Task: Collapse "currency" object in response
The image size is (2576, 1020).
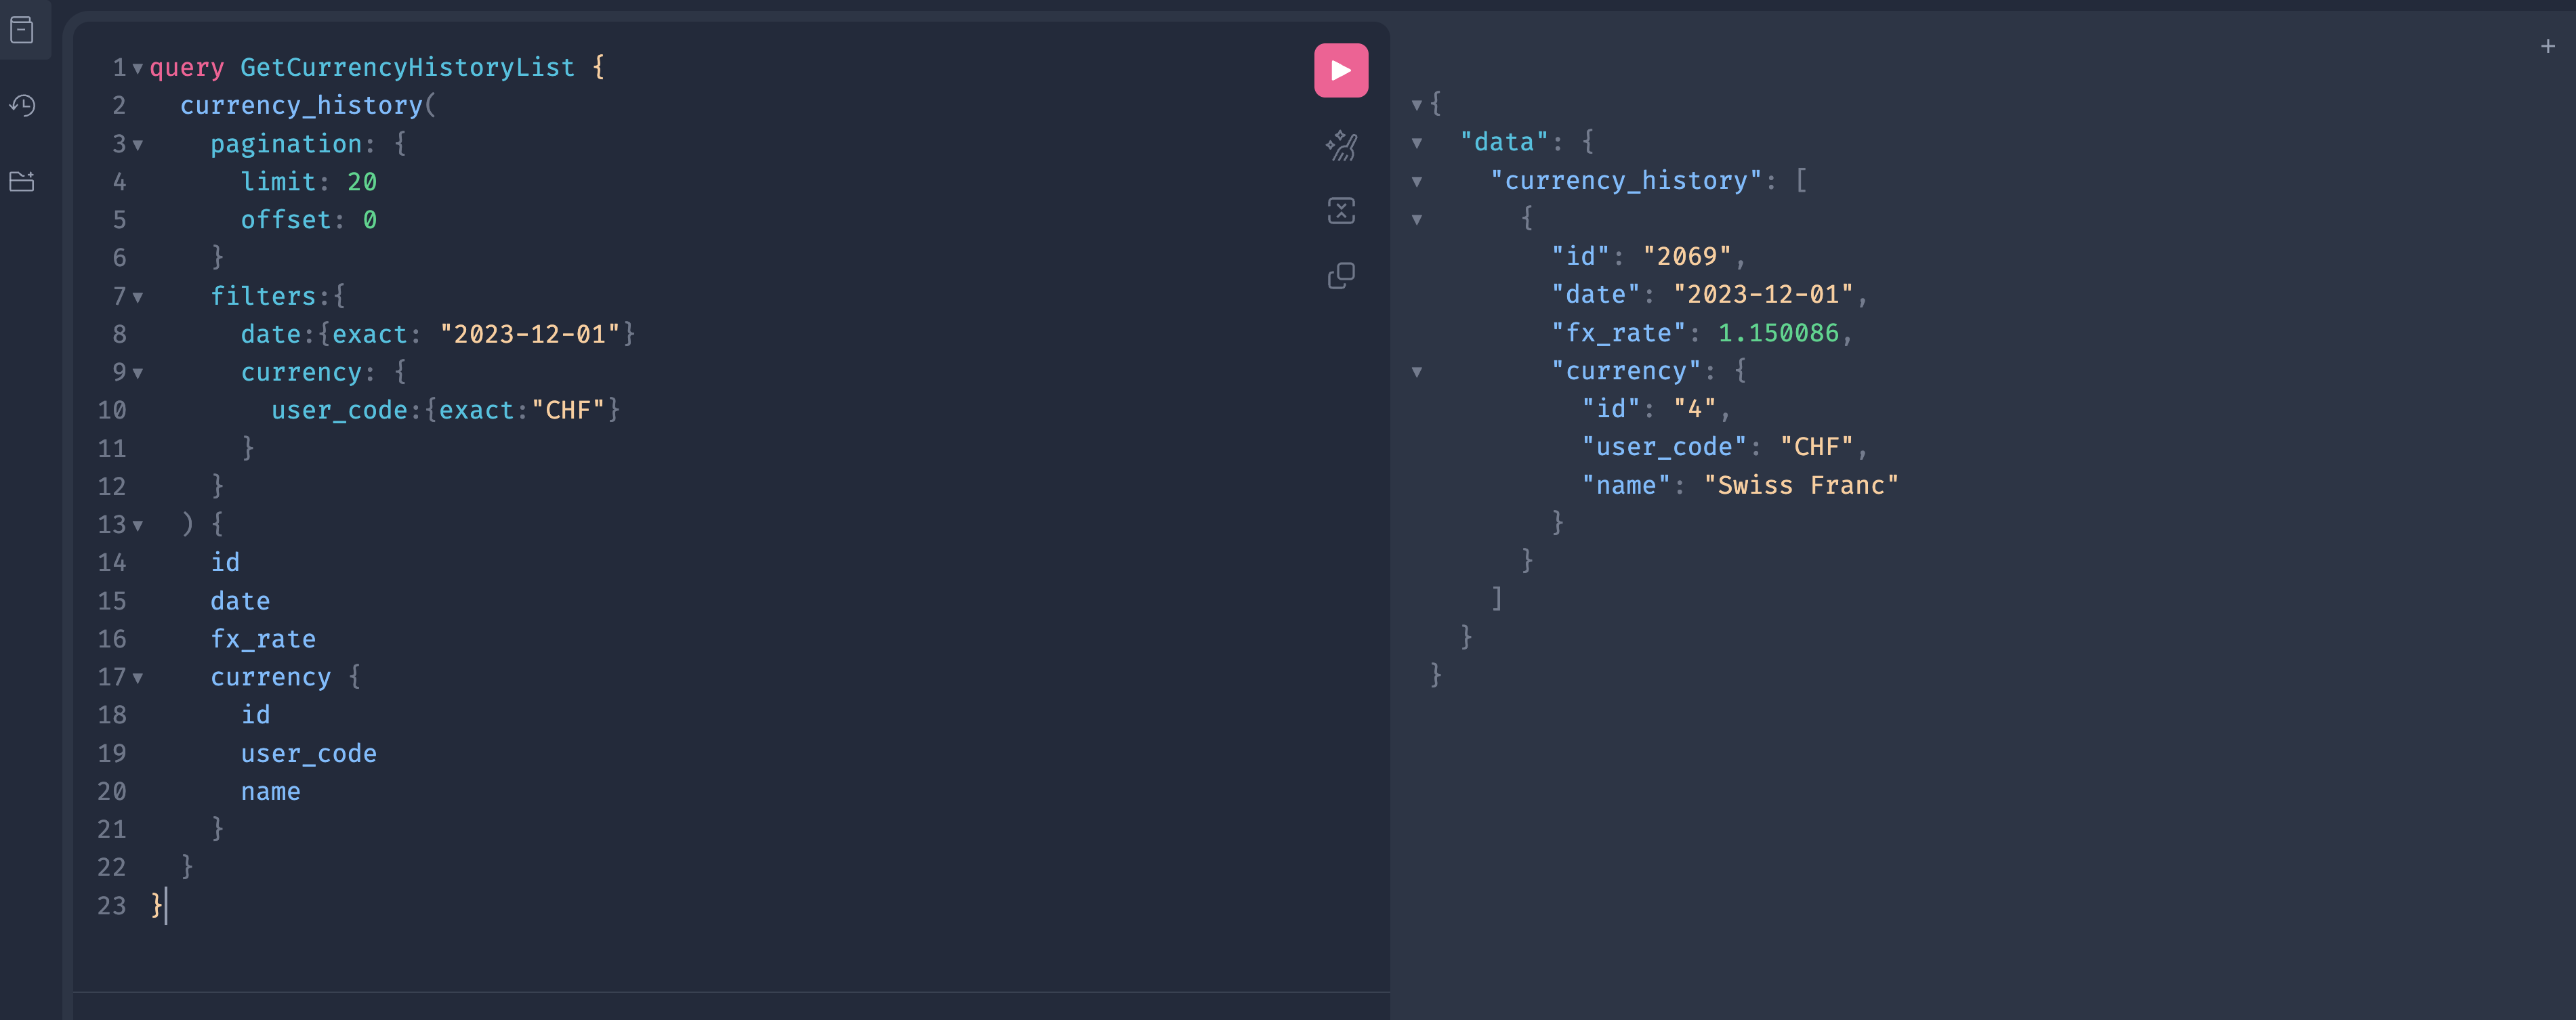Action: coord(1416,372)
